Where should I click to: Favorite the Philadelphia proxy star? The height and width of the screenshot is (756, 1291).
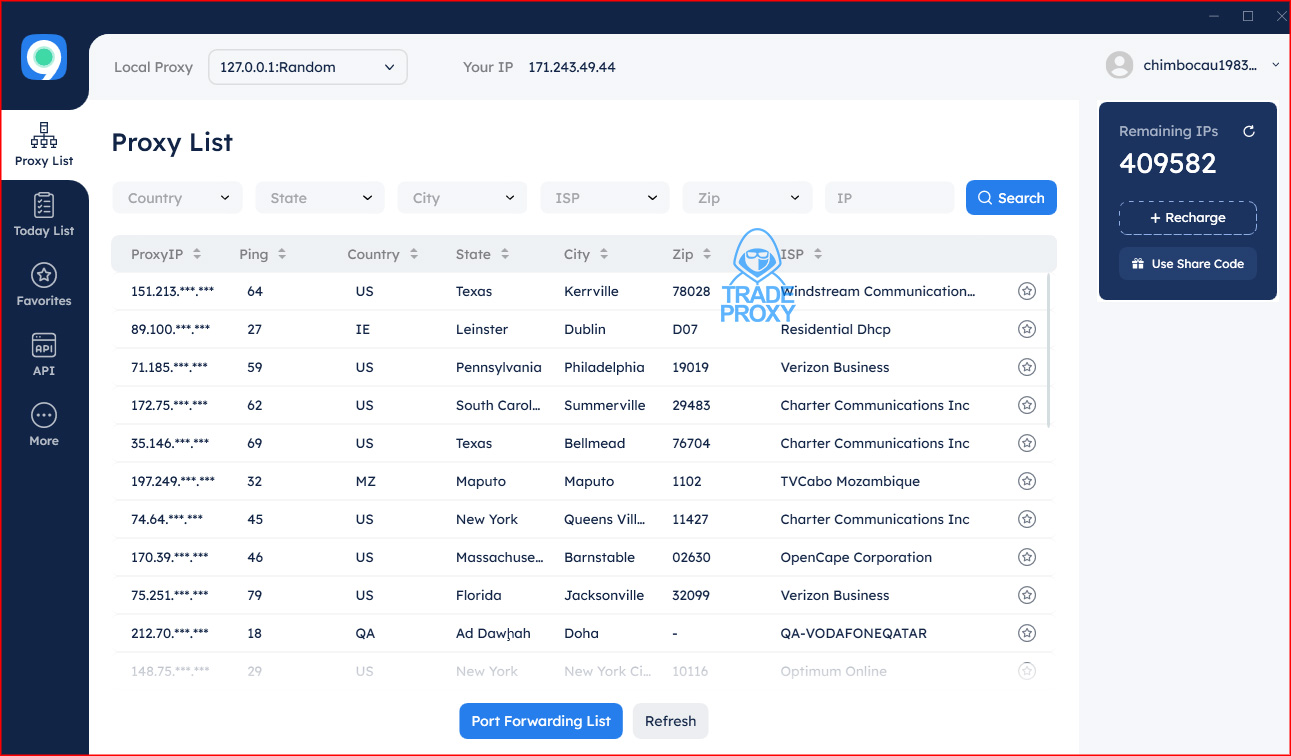click(1026, 367)
